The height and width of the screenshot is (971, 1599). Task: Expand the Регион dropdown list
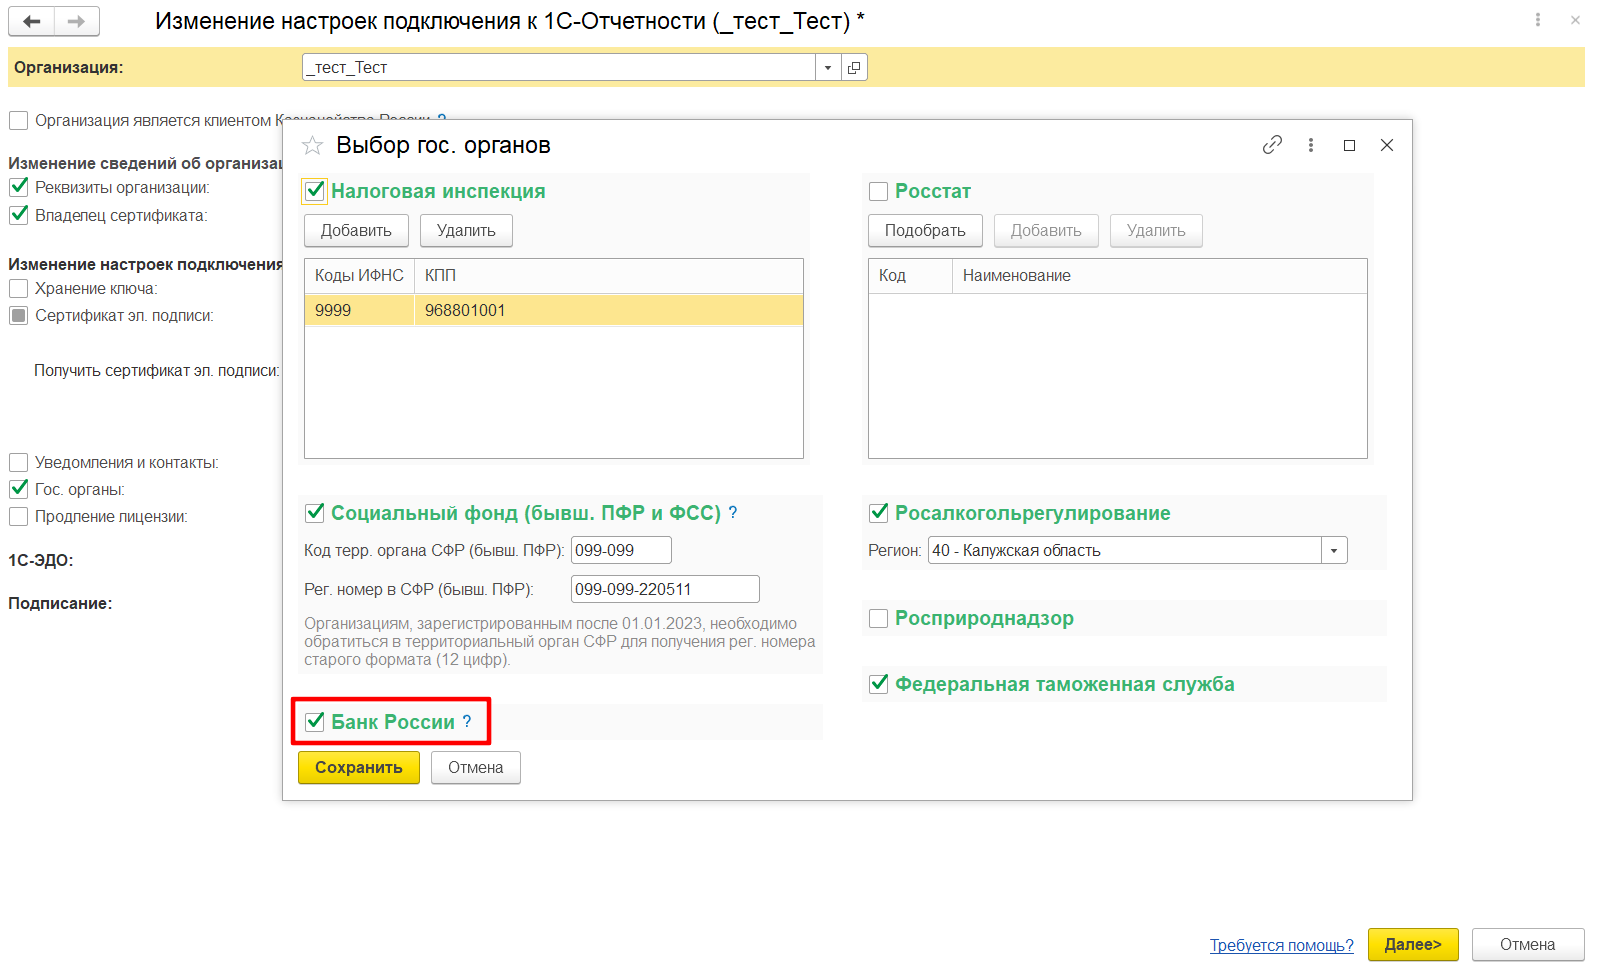[x=1334, y=551]
